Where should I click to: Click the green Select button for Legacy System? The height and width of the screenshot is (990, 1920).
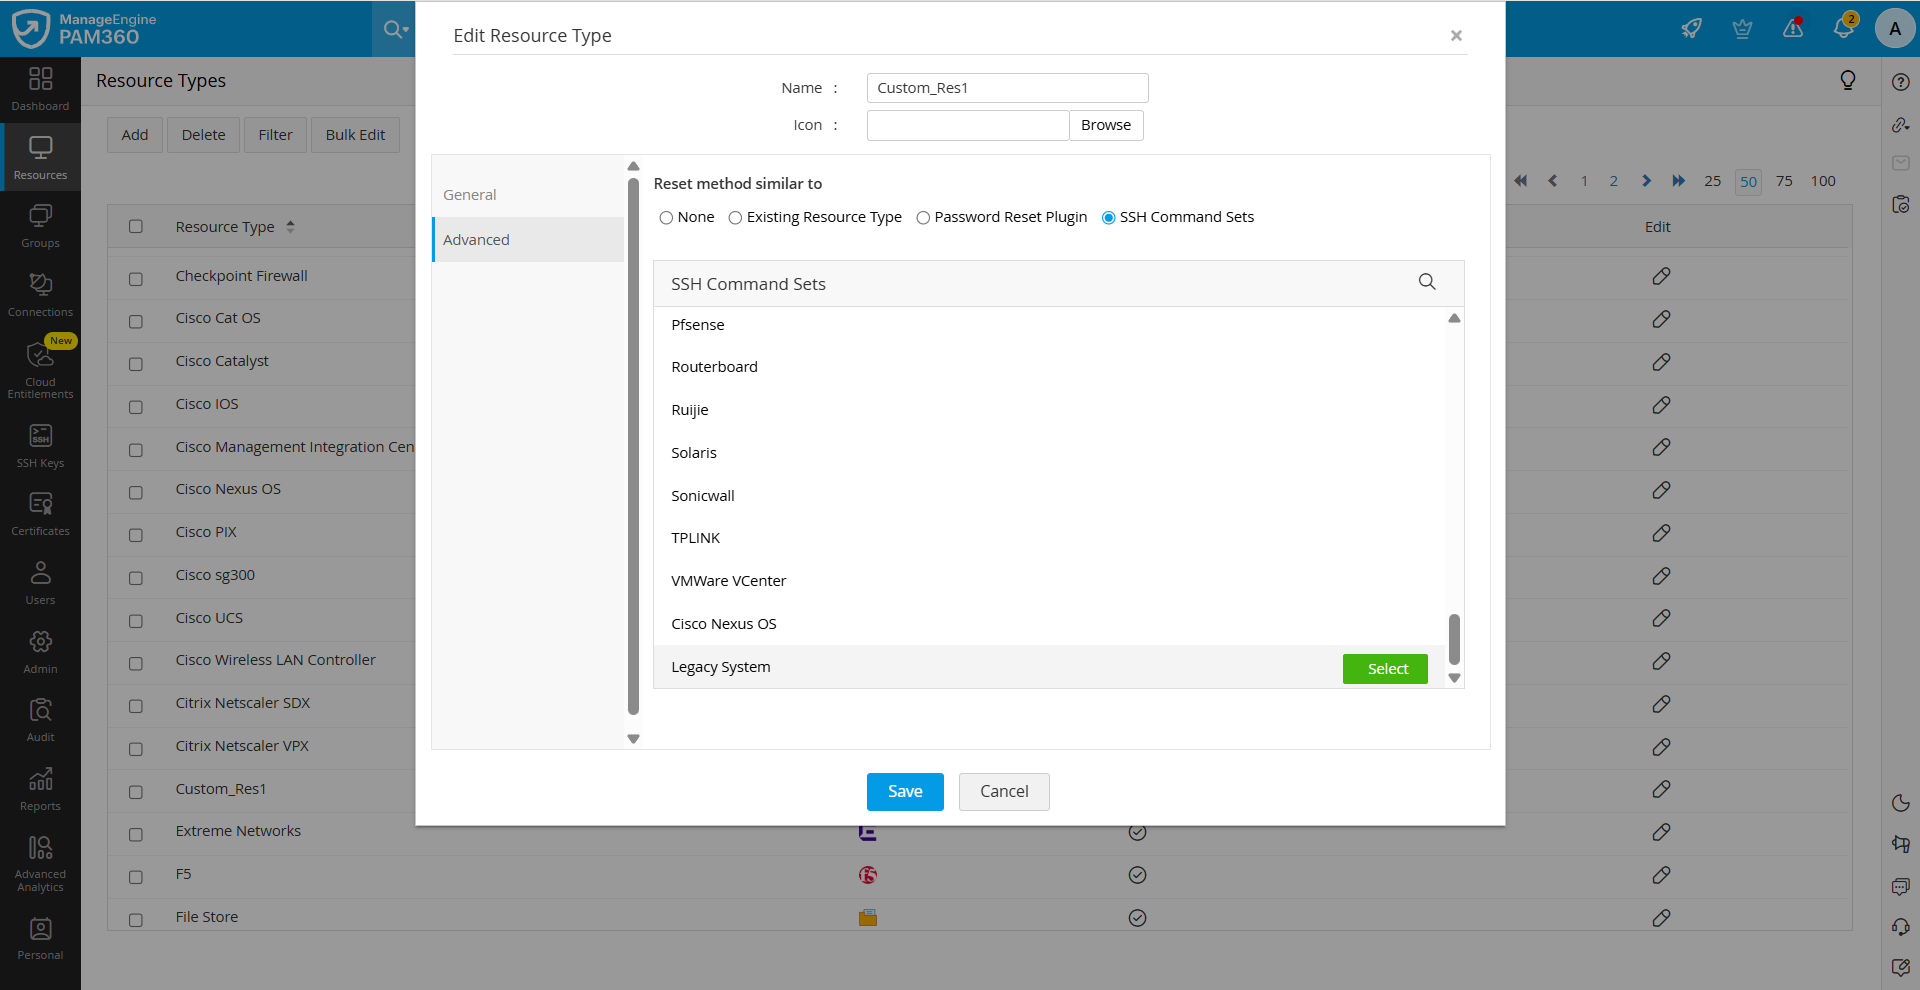point(1386,669)
